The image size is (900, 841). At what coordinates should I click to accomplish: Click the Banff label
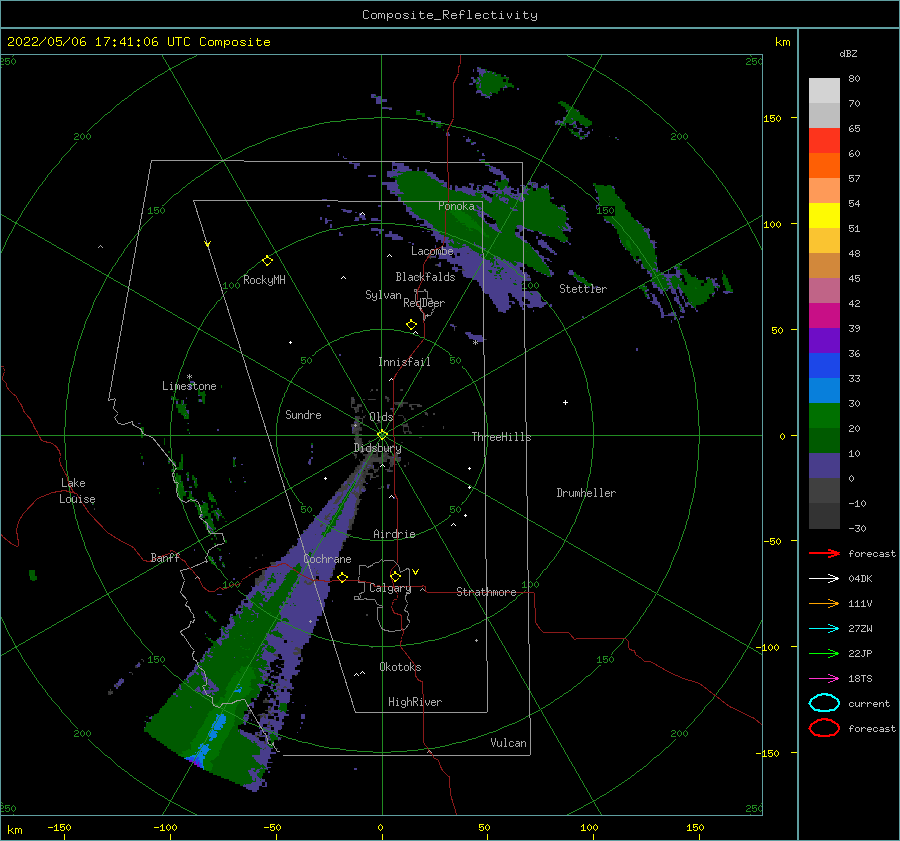click(165, 557)
